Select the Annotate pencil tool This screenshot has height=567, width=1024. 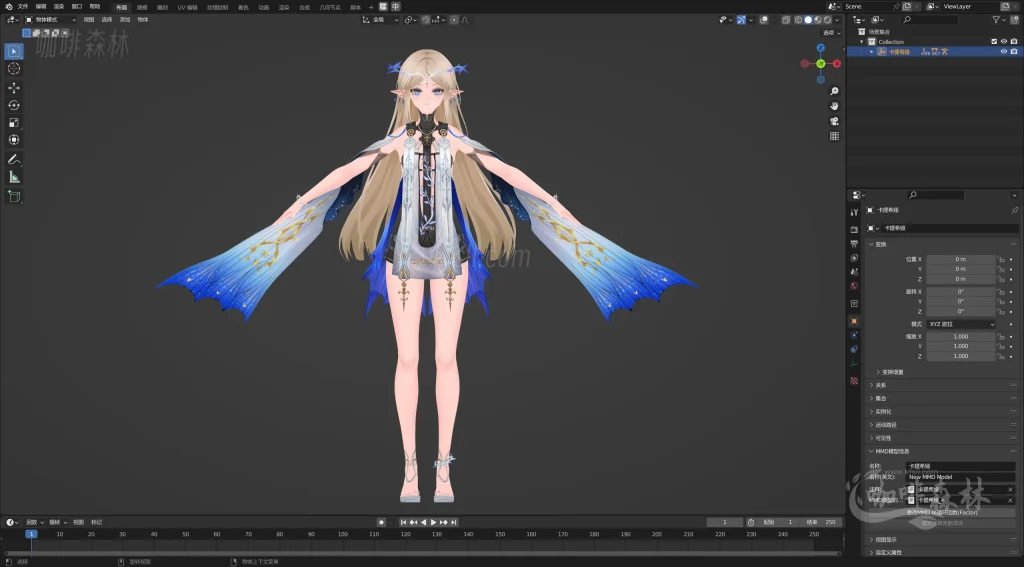coord(14,159)
